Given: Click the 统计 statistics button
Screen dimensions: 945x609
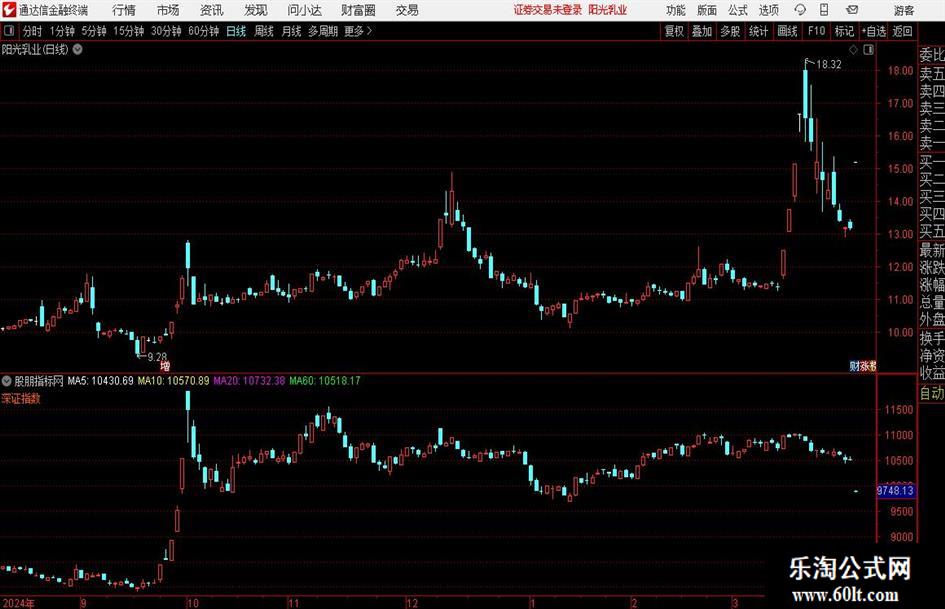Looking at the screenshot, I should click(758, 31).
